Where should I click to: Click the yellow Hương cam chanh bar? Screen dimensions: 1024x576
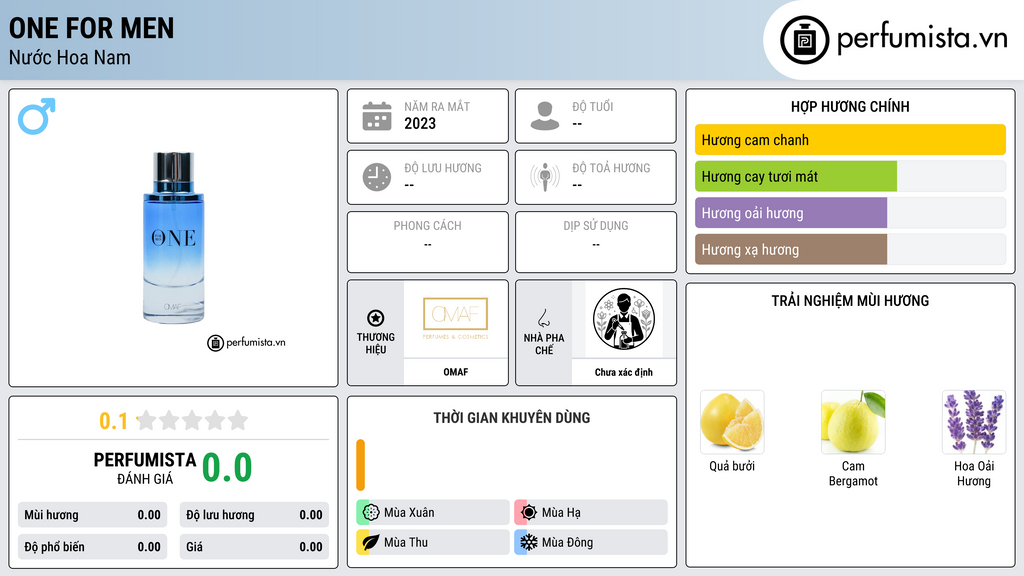pos(850,140)
